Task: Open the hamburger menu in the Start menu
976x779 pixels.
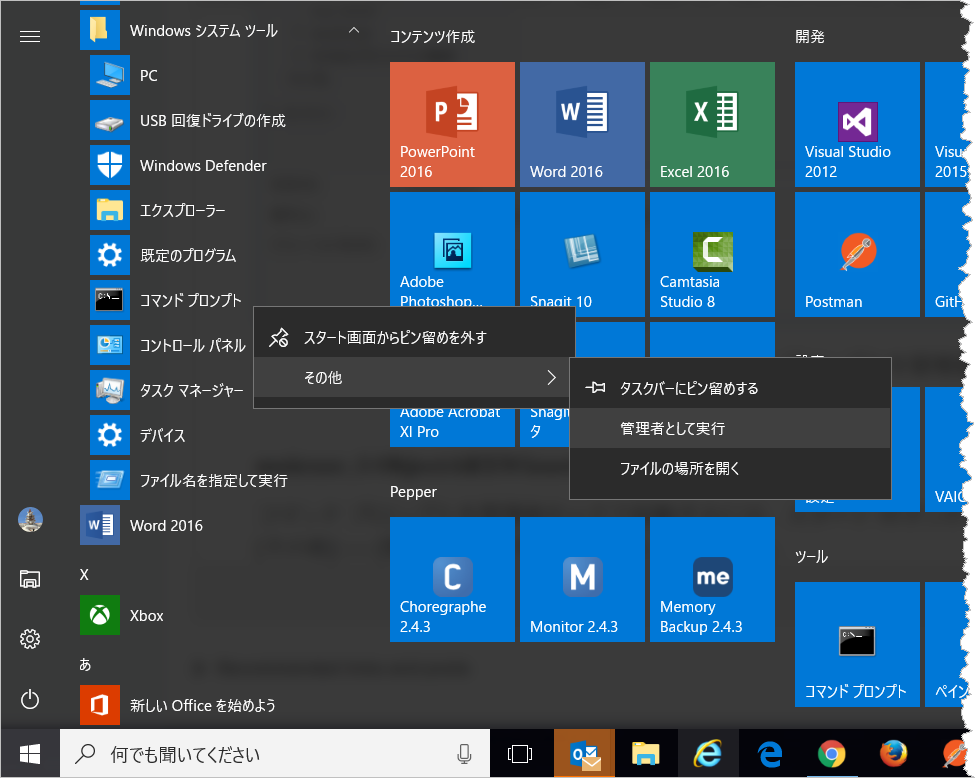Action: tap(30, 37)
